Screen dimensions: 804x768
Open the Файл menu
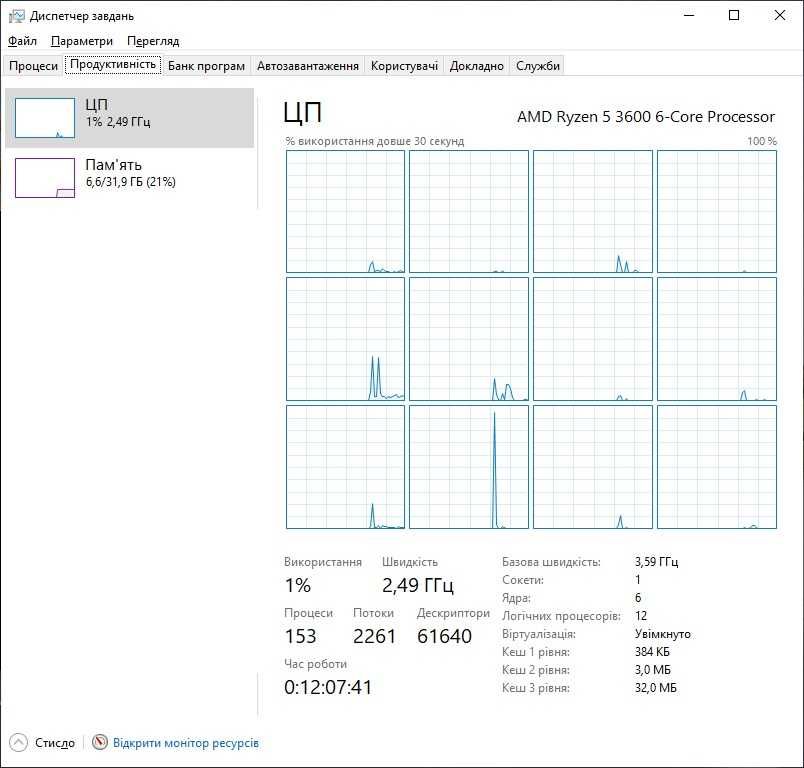pos(23,41)
